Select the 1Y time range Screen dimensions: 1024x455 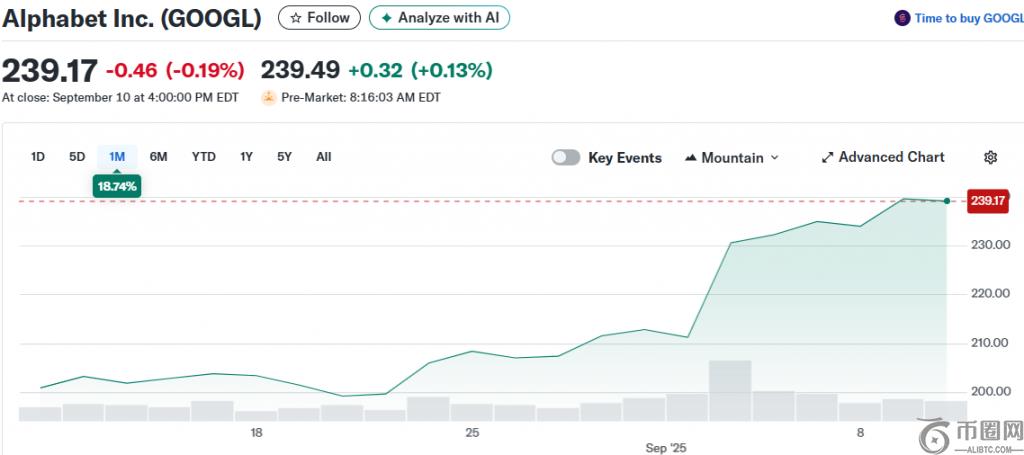(246, 157)
